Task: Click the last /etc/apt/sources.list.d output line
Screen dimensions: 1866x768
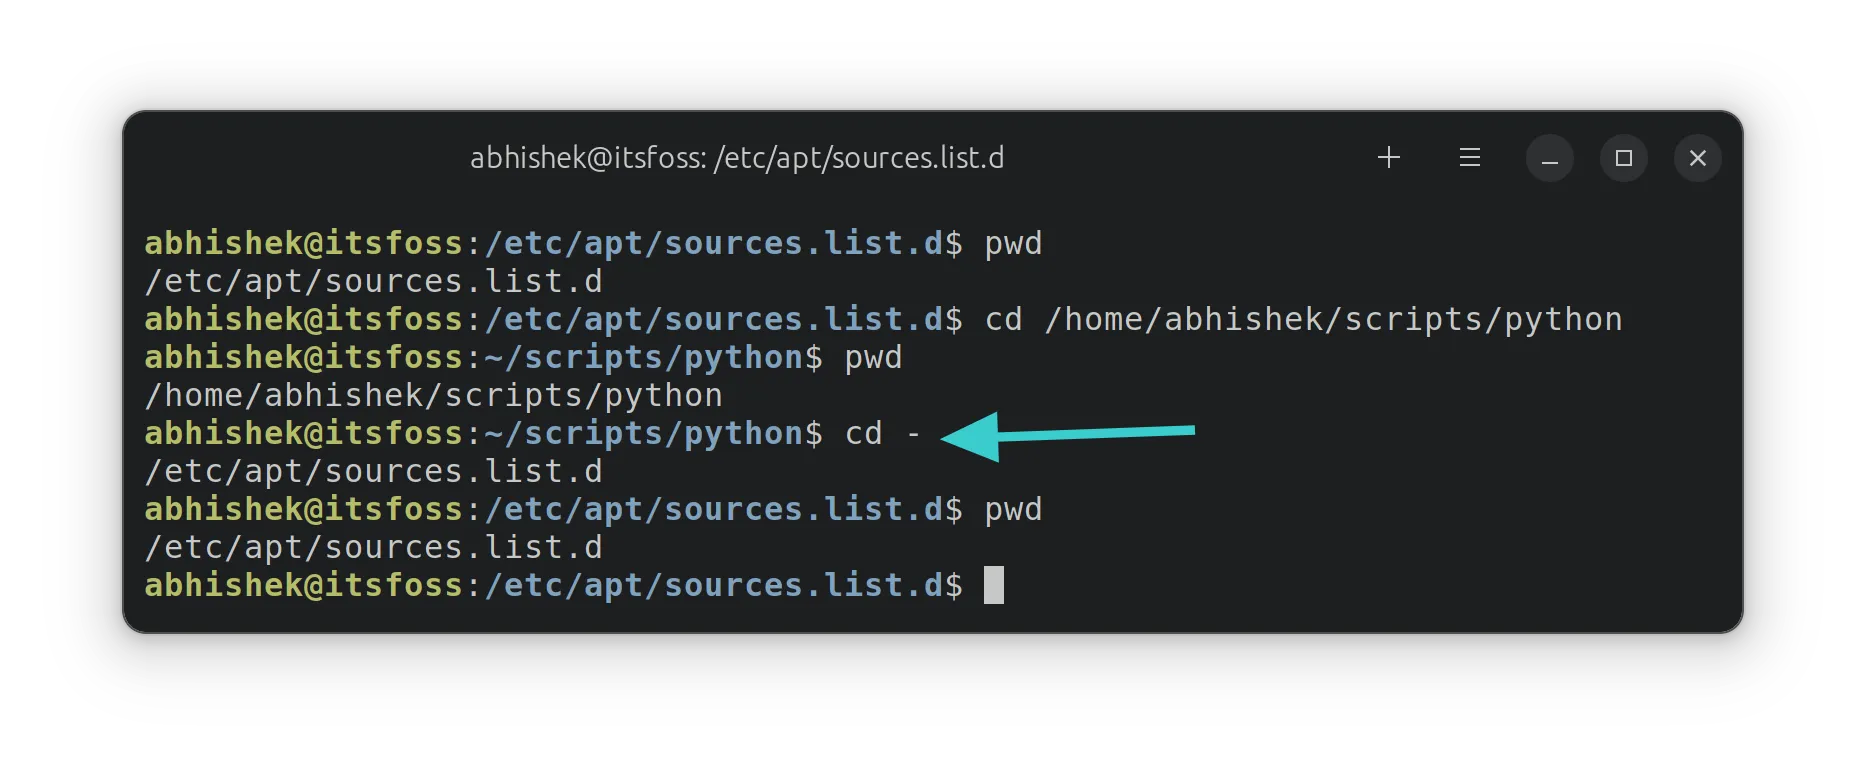Action: click(373, 546)
